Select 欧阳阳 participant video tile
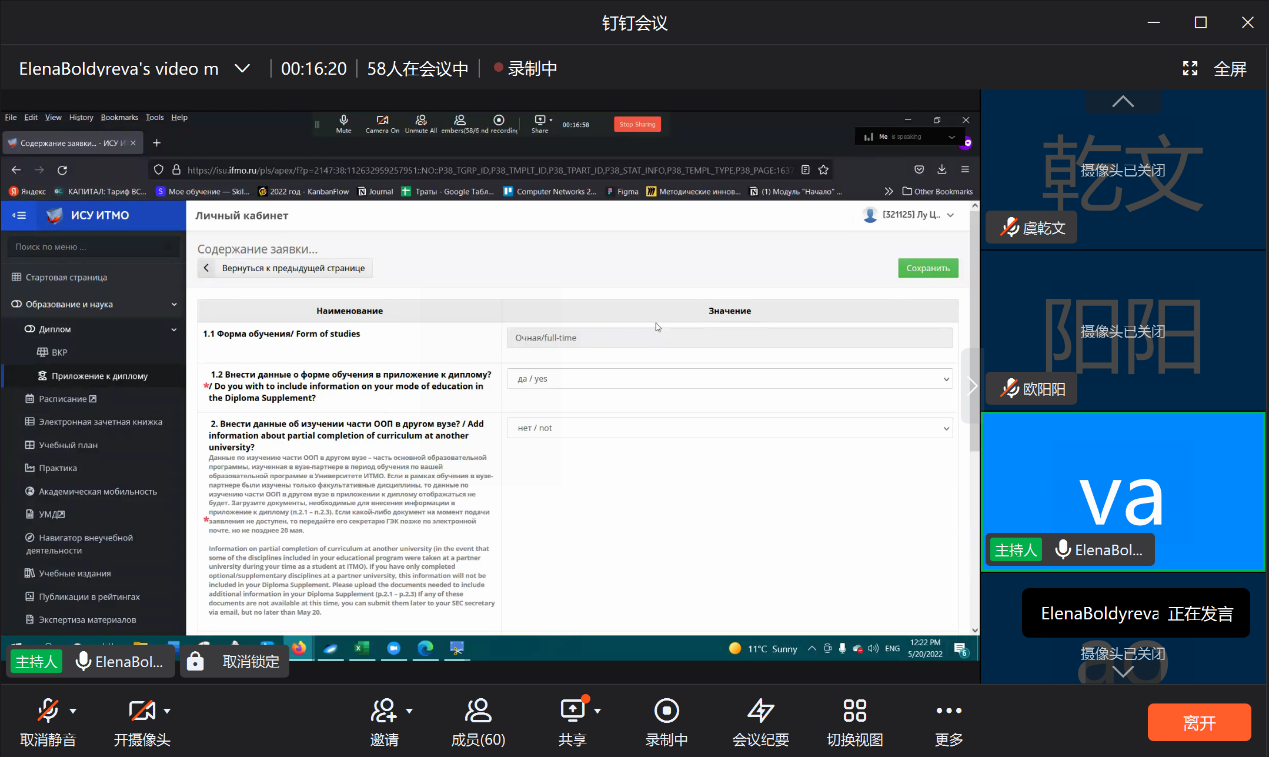This screenshot has width=1269, height=757. pyautogui.click(x=1125, y=331)
